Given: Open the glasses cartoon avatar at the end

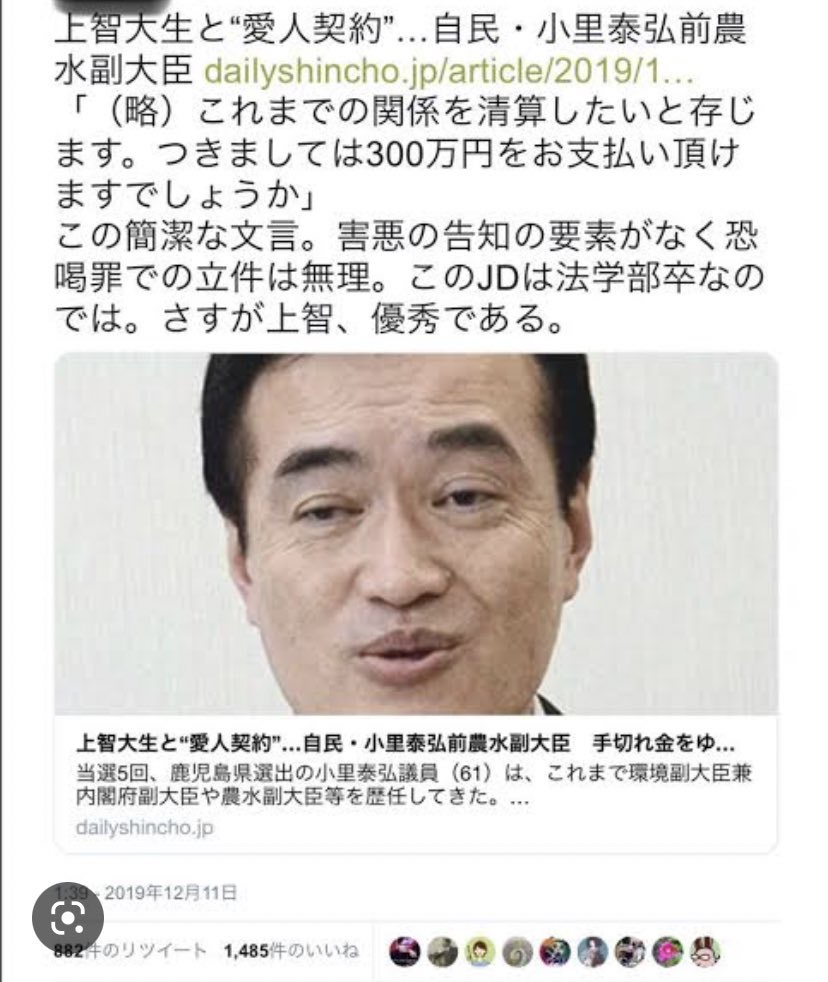Looking at the screenshot, I should [x=705, y=952].
